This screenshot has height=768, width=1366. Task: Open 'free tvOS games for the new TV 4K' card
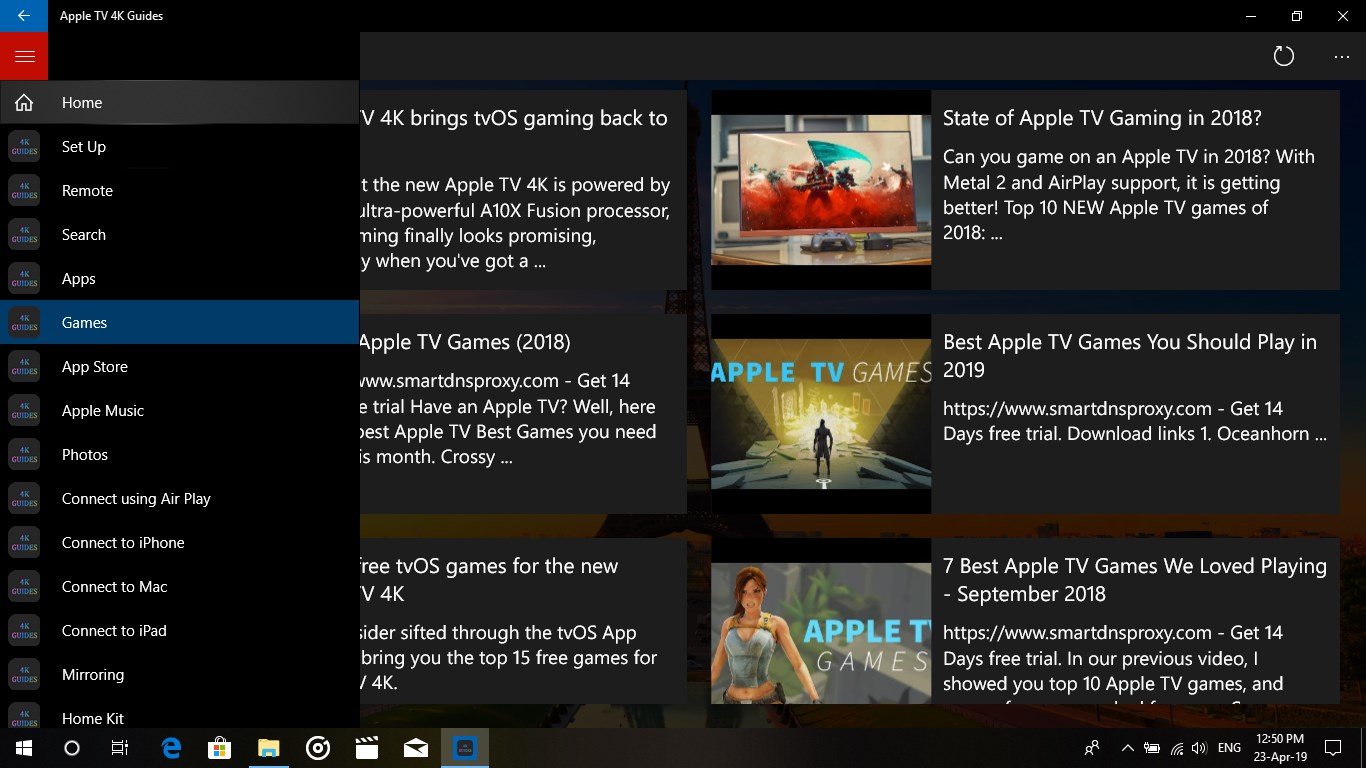[x=523, y=621]
